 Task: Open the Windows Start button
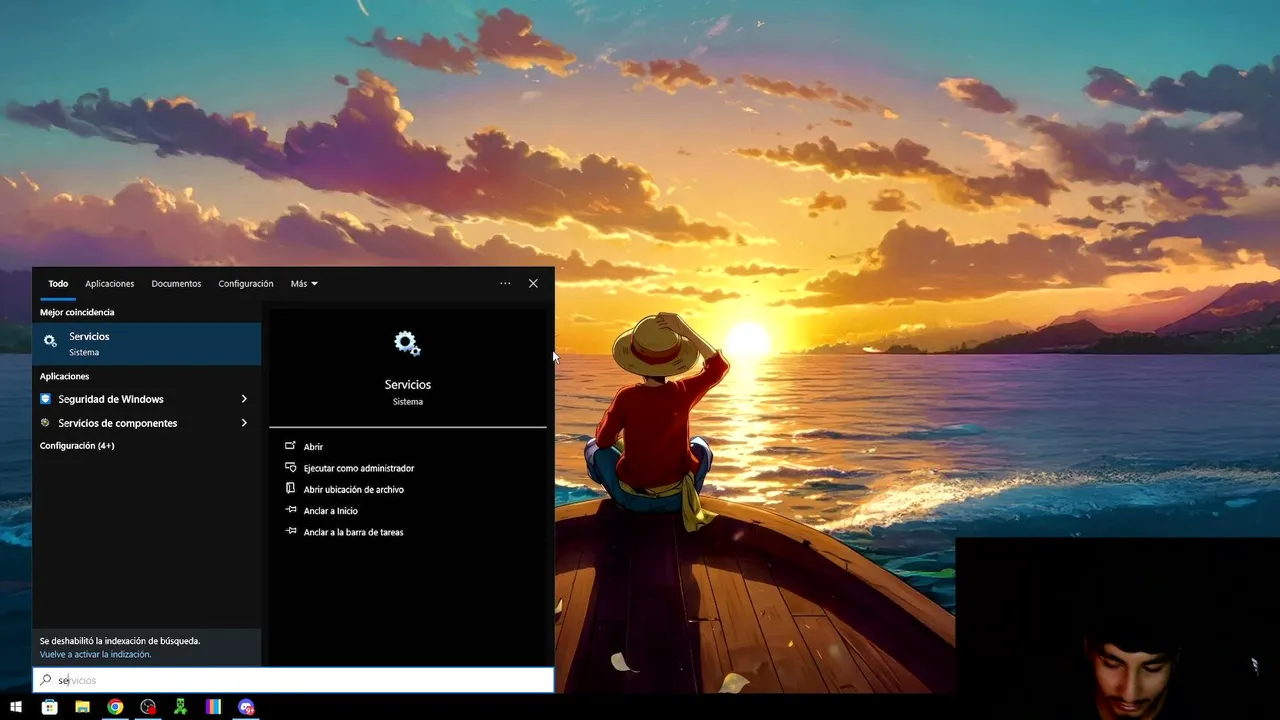[16, 707]
